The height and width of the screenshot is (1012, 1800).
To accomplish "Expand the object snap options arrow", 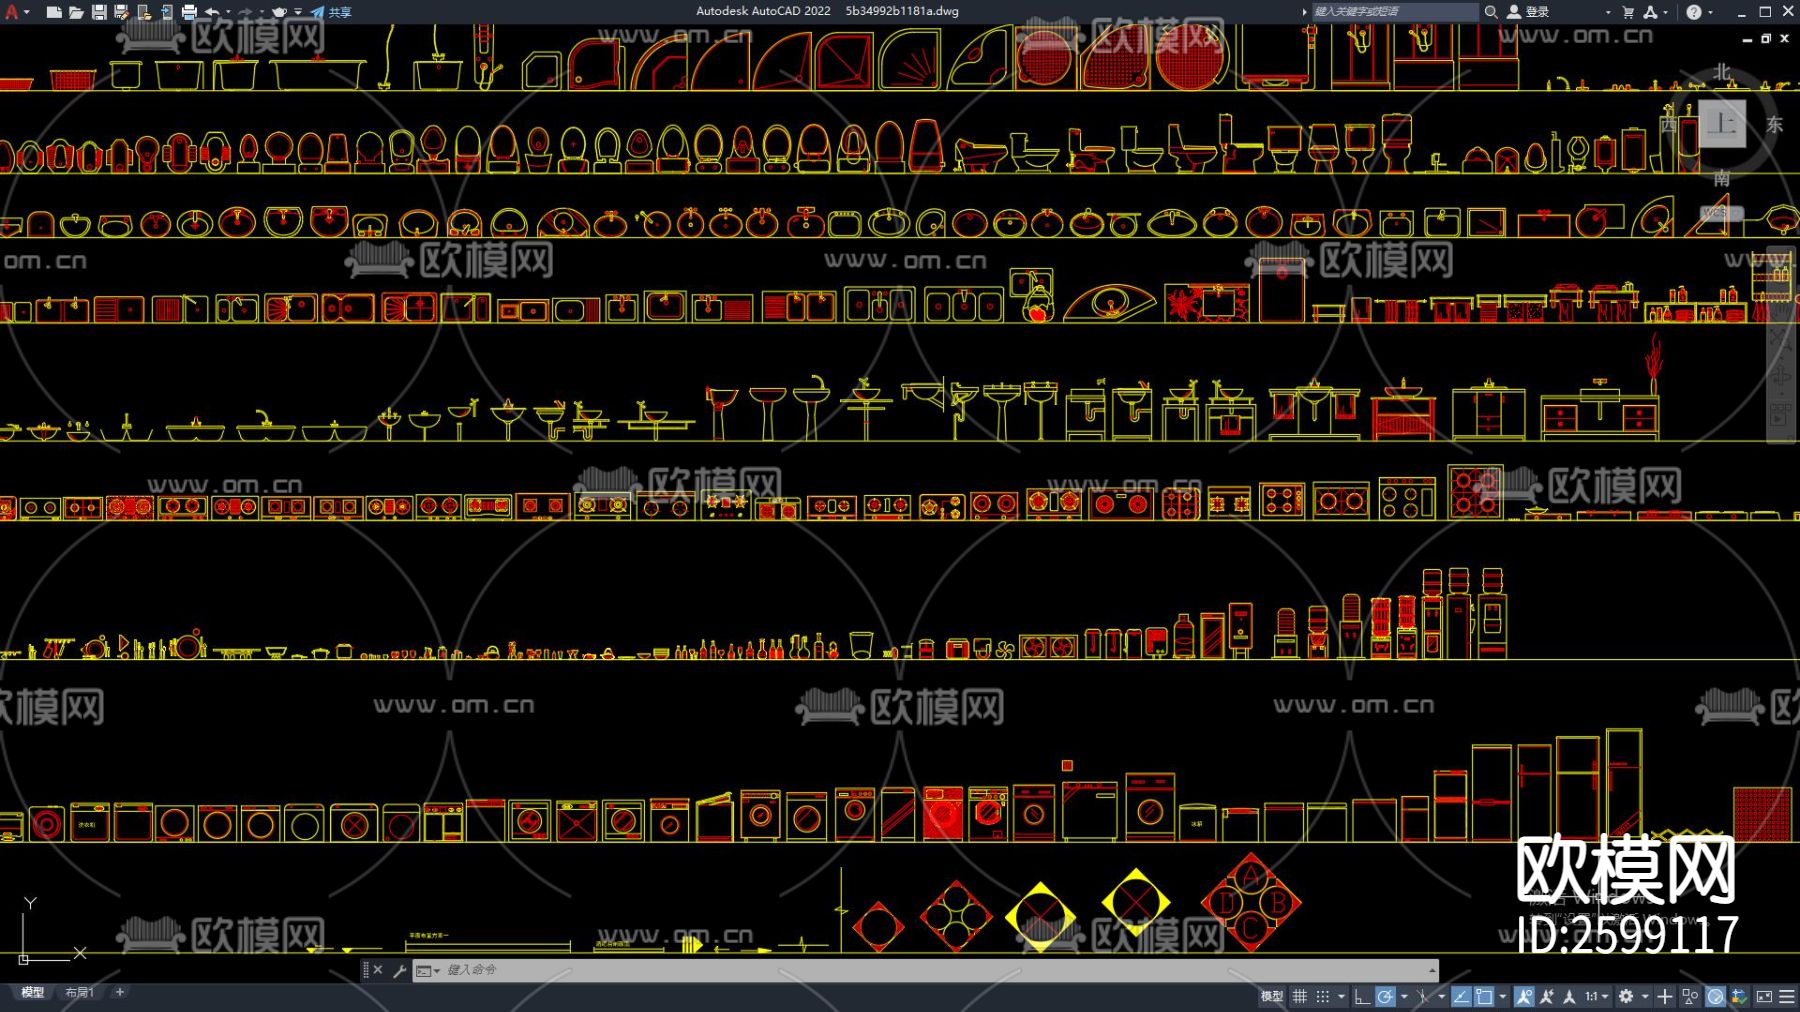I will 1503,996.
